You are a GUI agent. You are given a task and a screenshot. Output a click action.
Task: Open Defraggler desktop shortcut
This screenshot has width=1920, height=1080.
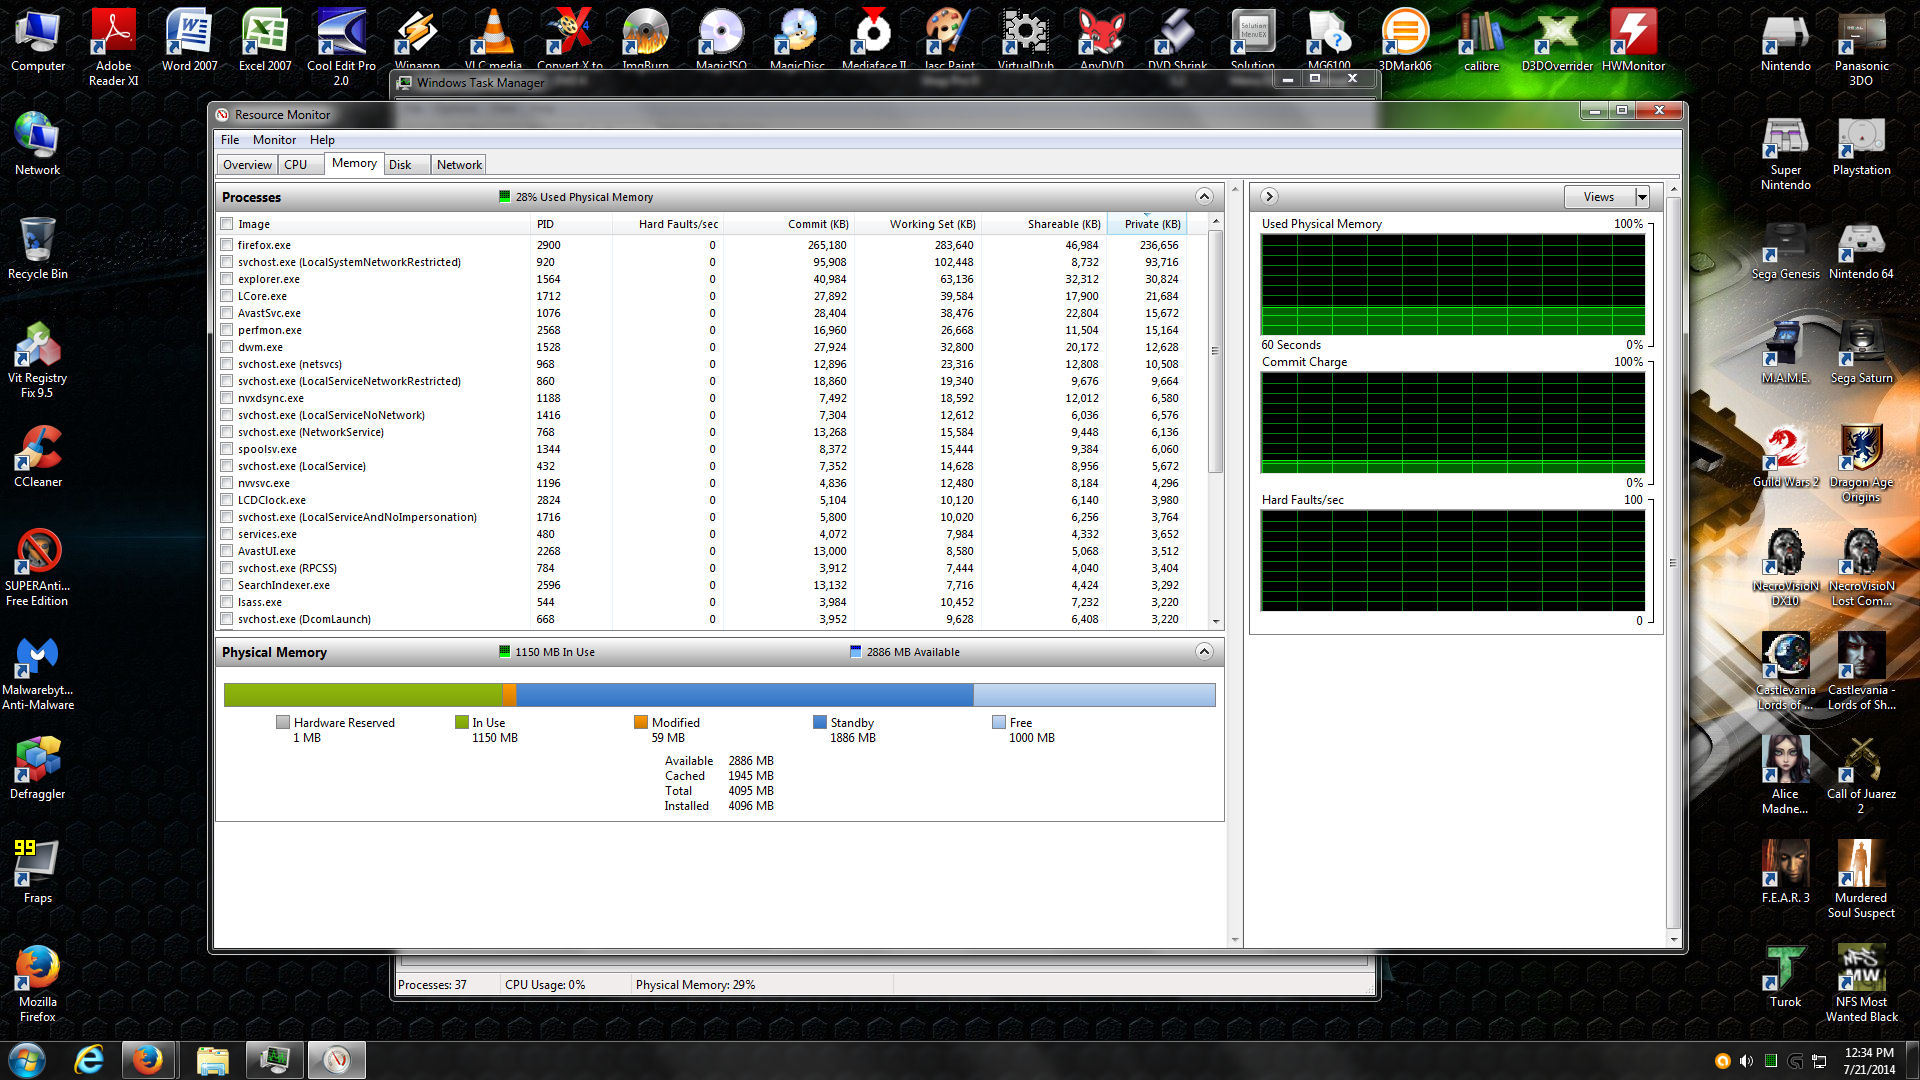pyautogui.click(x=37, y=768)
